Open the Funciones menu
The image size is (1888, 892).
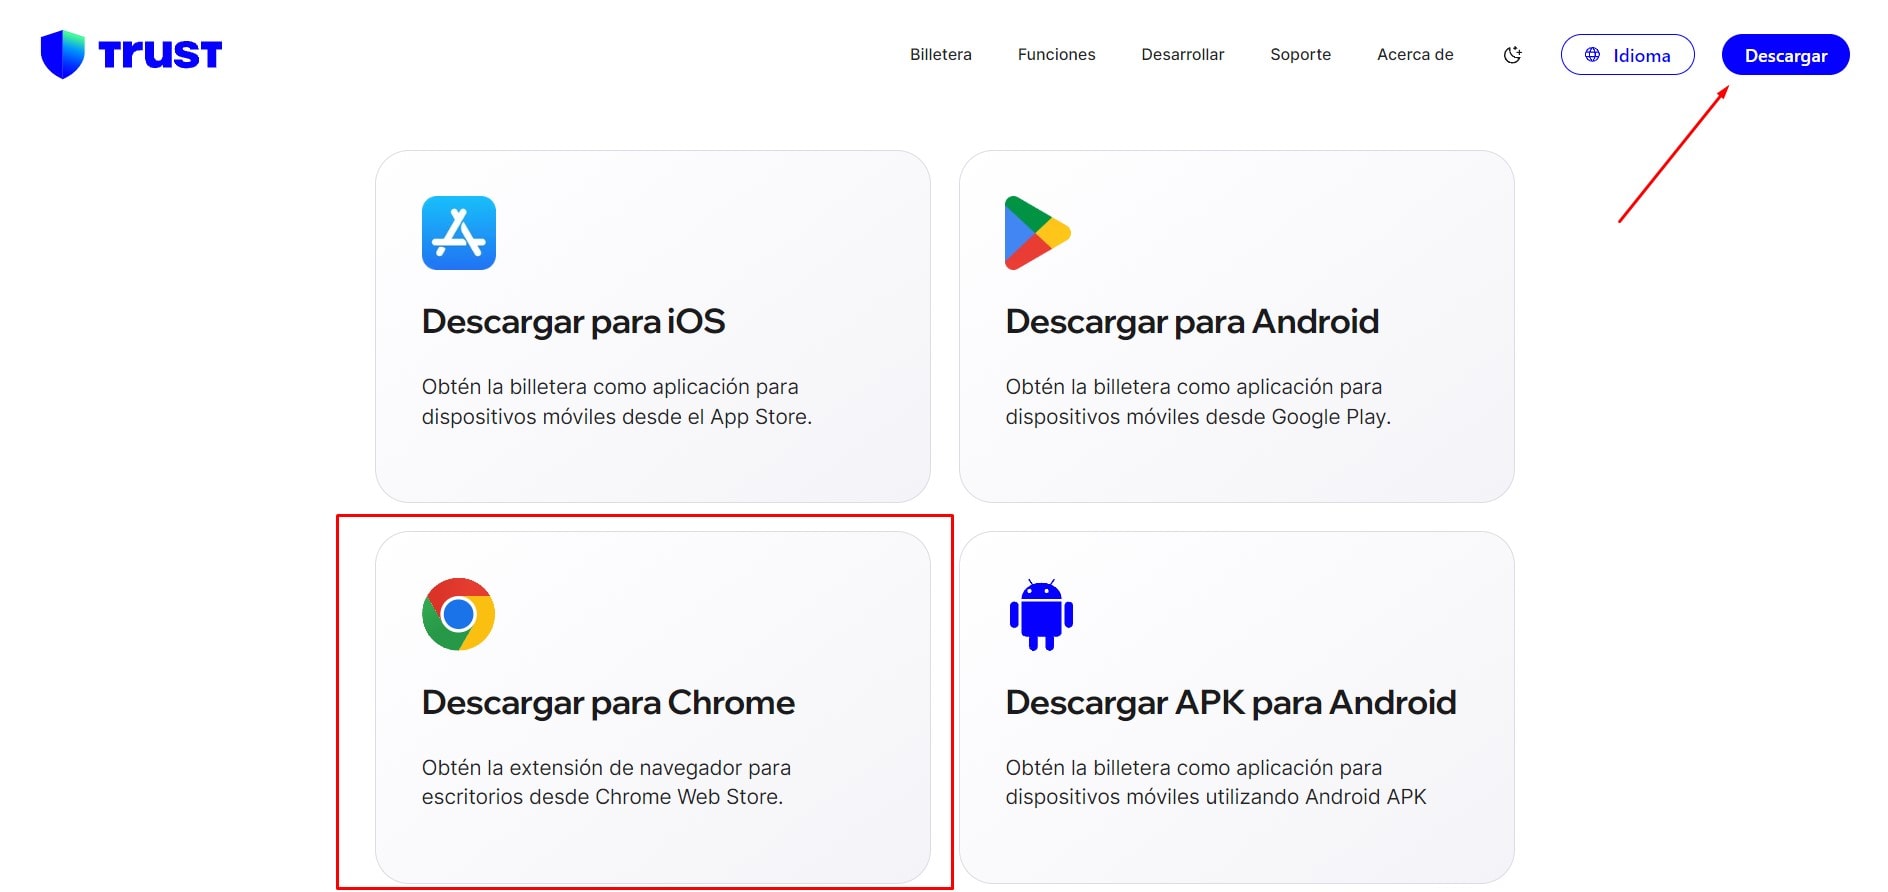[x=1057, y=55]
